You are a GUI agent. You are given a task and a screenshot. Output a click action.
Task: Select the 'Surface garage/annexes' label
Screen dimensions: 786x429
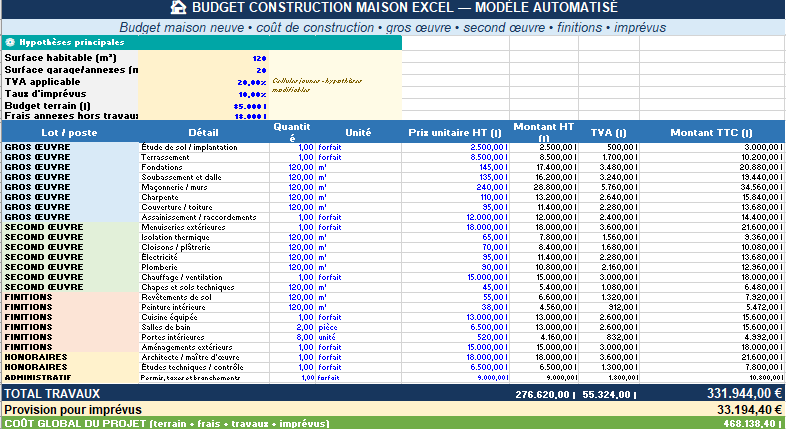pyautogui.click(x=71, y=70)
